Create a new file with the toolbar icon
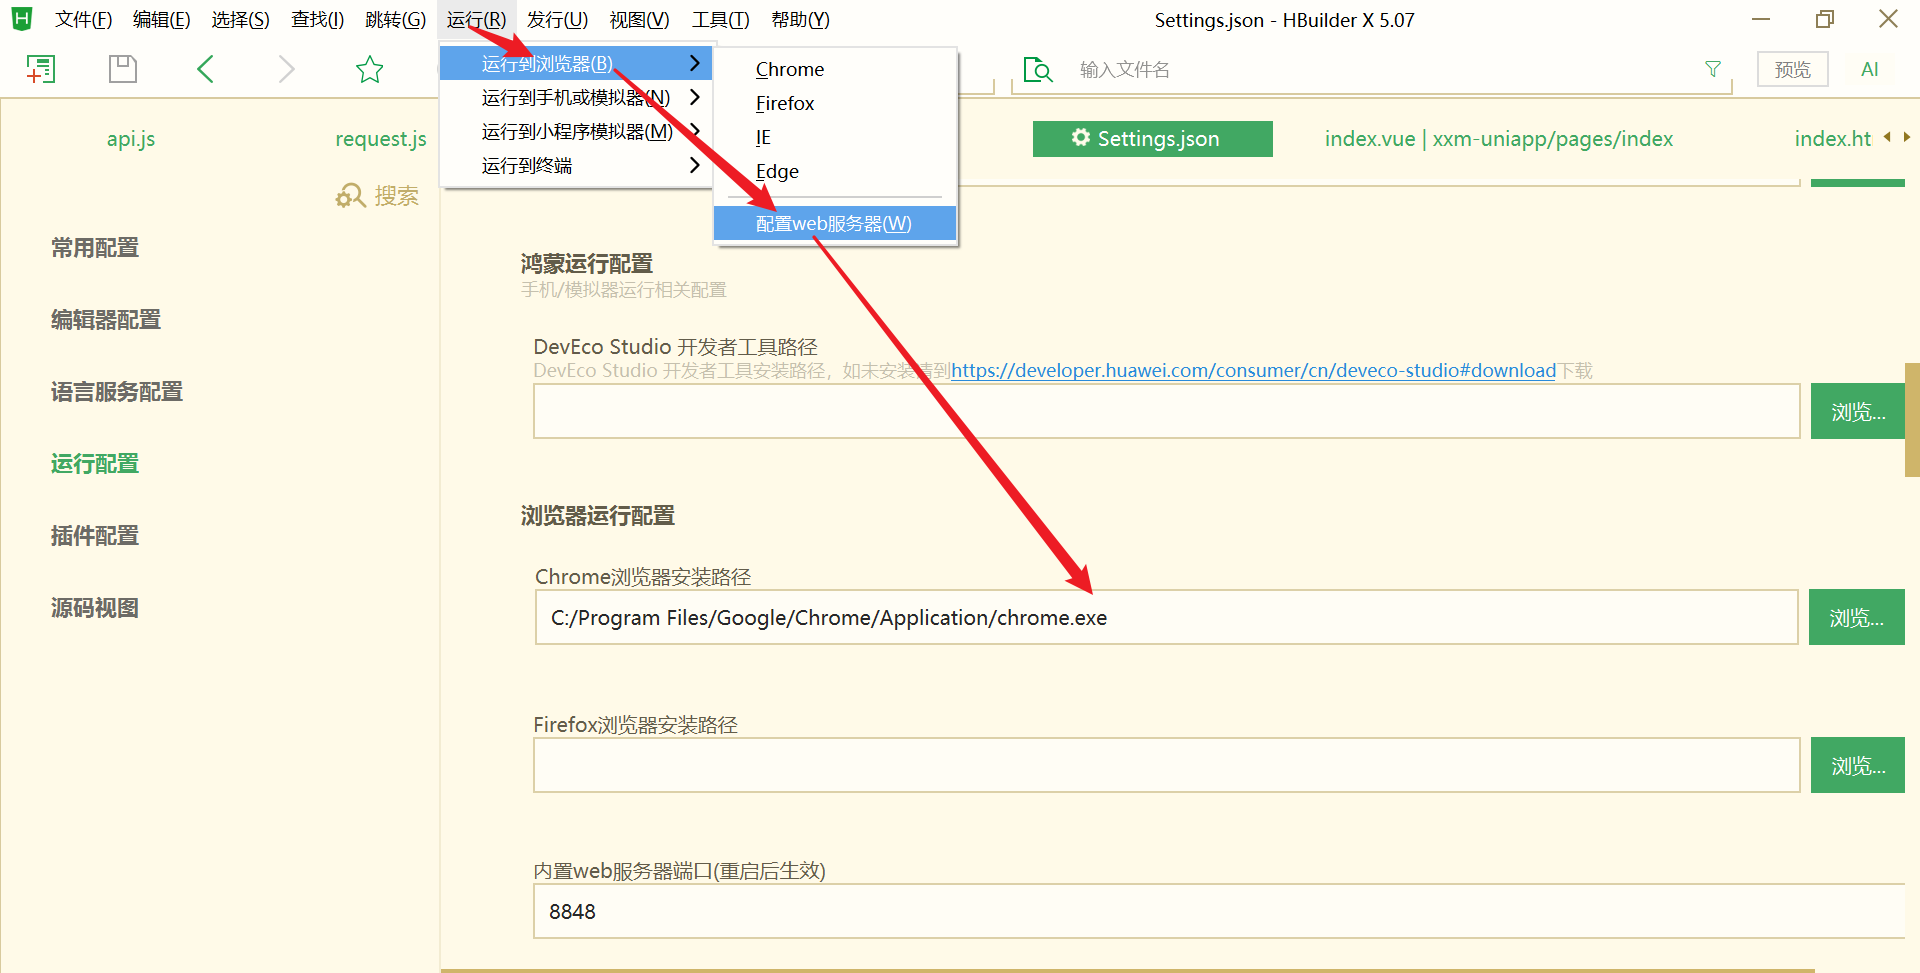 pos(40,69)
